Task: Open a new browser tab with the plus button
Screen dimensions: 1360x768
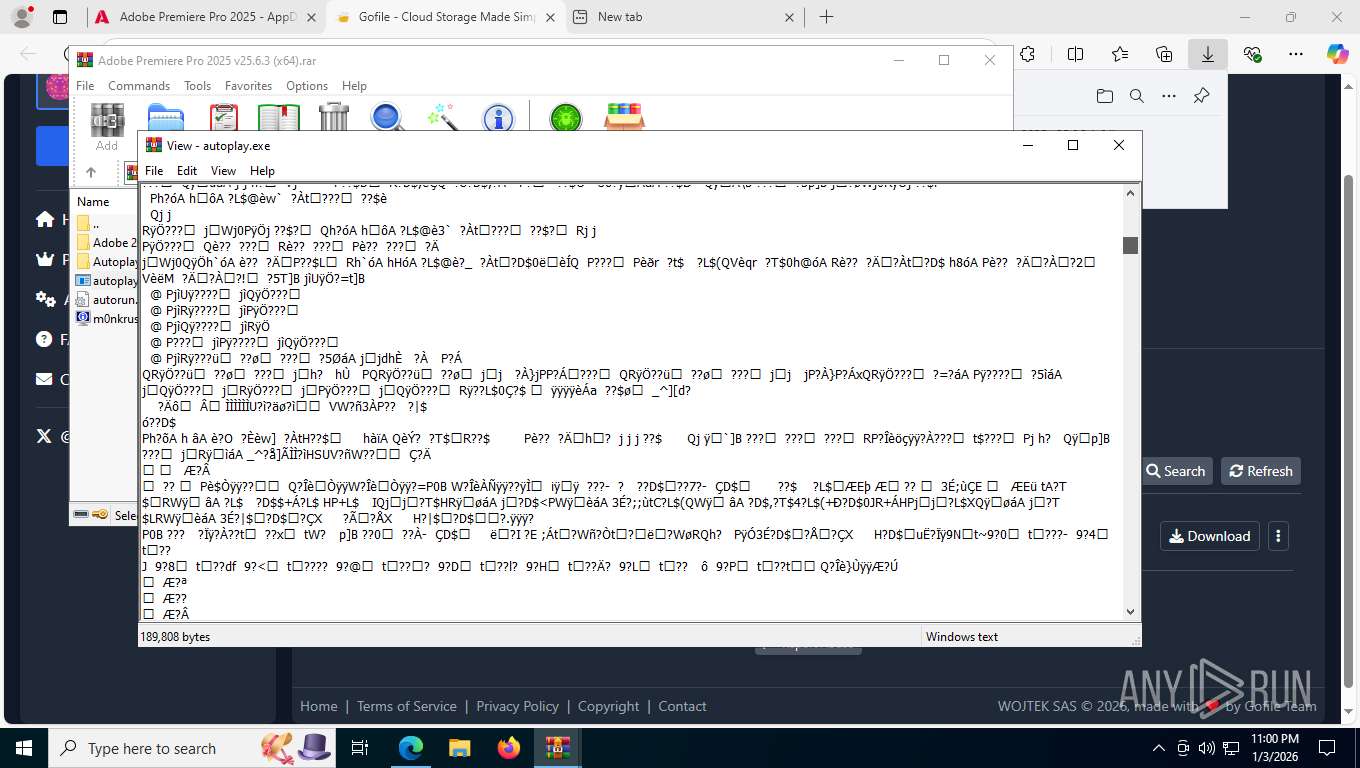Action: click(x=826, y=17)
